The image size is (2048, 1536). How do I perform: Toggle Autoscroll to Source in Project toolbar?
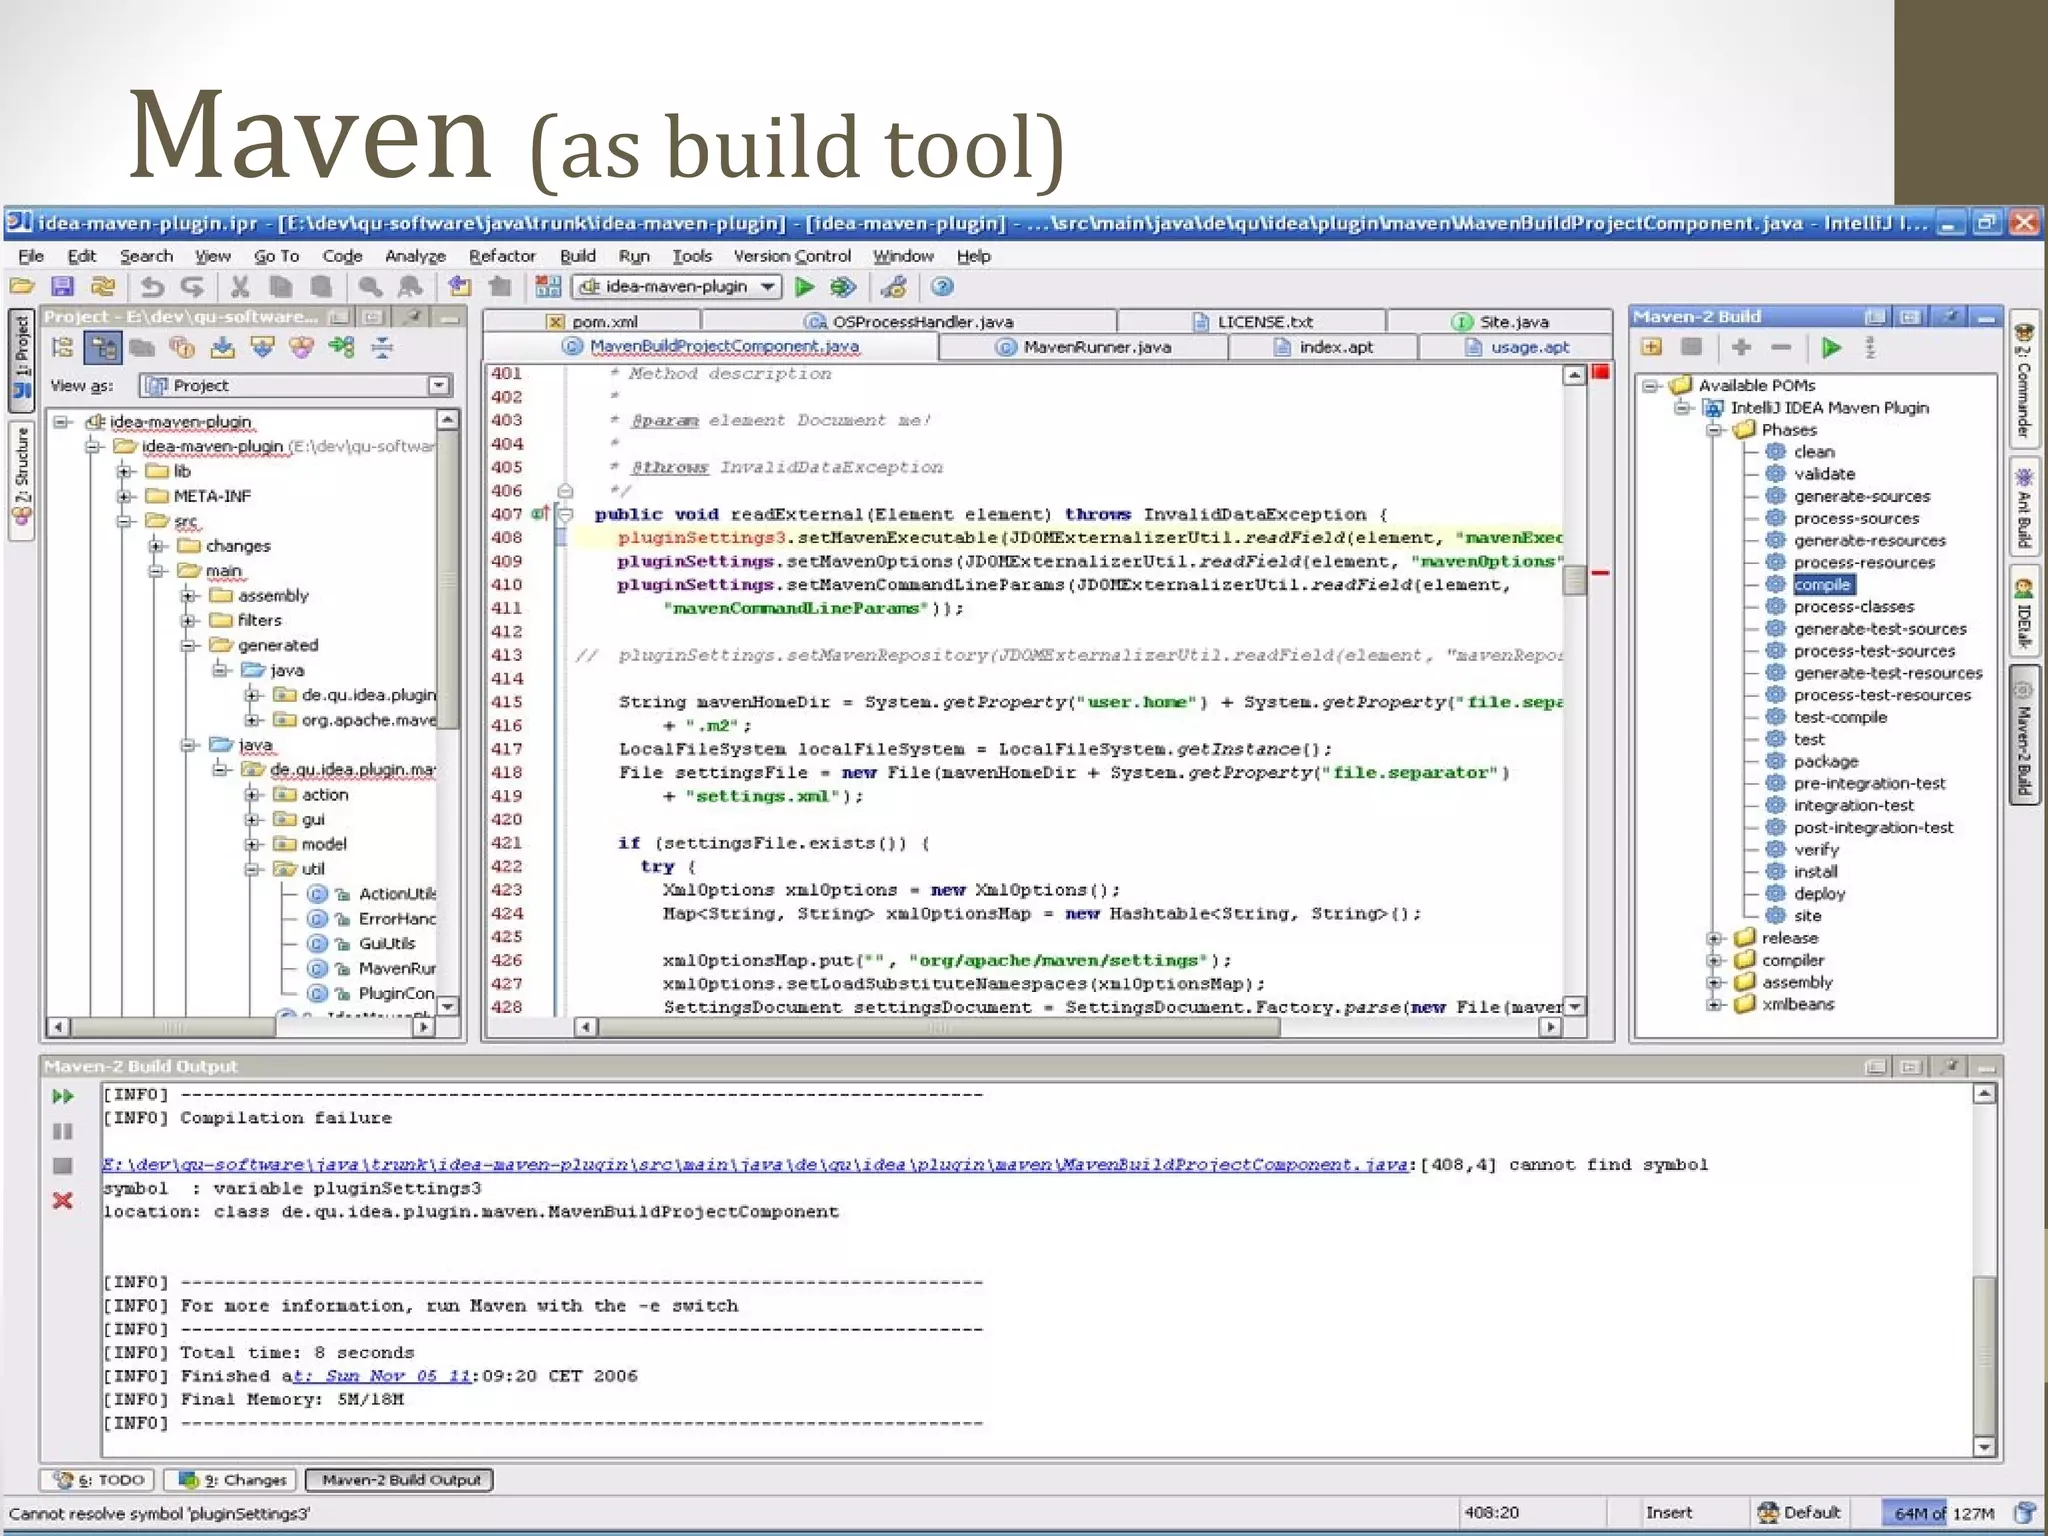click(x=223, y=347)
